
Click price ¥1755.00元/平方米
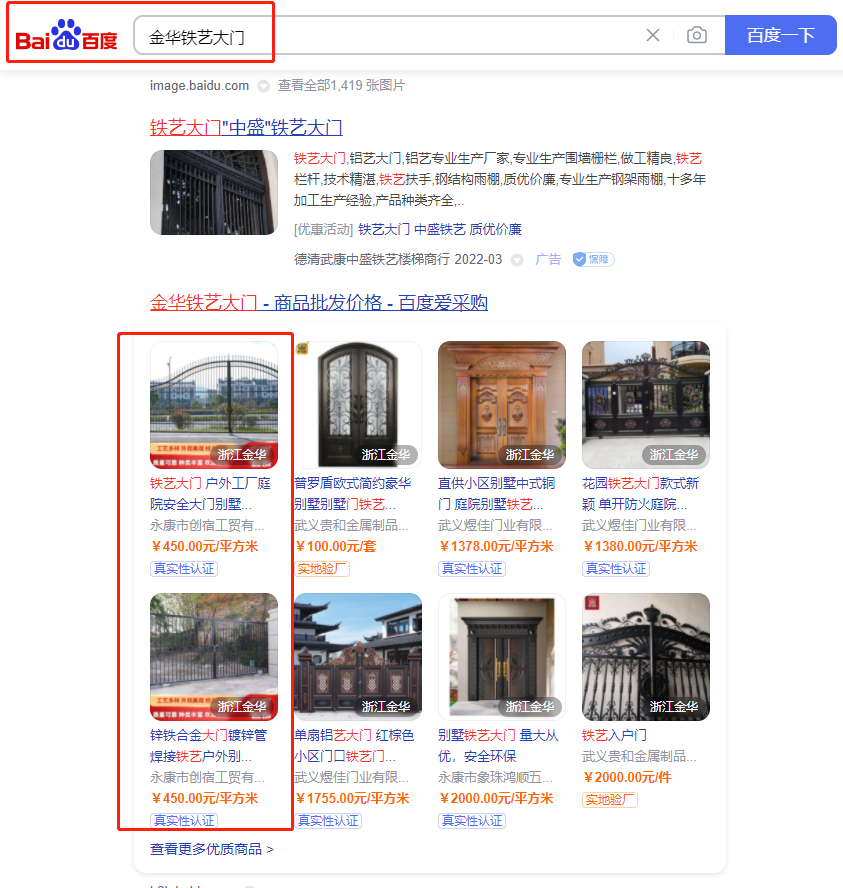352,799
